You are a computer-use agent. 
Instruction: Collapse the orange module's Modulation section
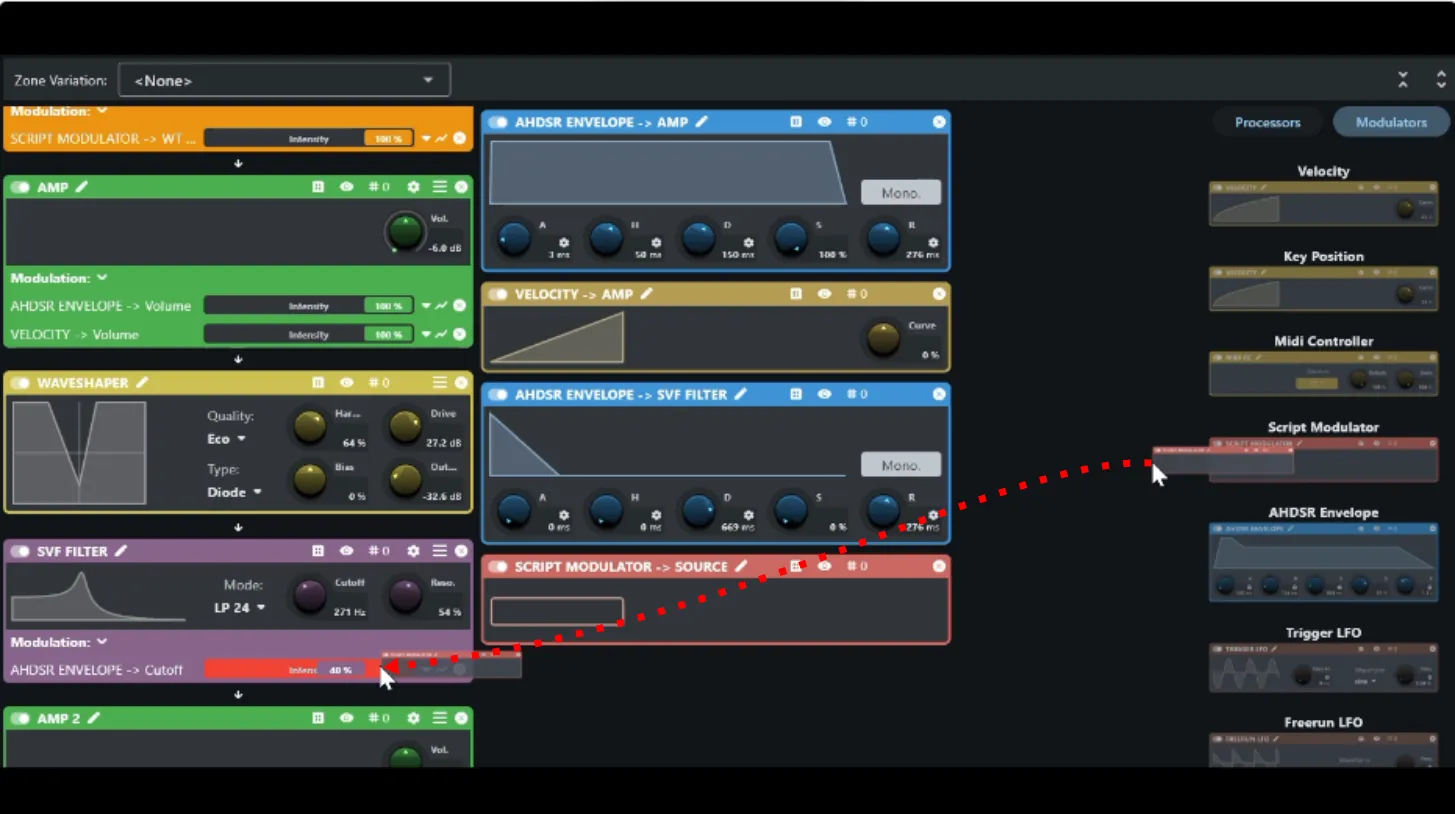(x=102, y=111)
